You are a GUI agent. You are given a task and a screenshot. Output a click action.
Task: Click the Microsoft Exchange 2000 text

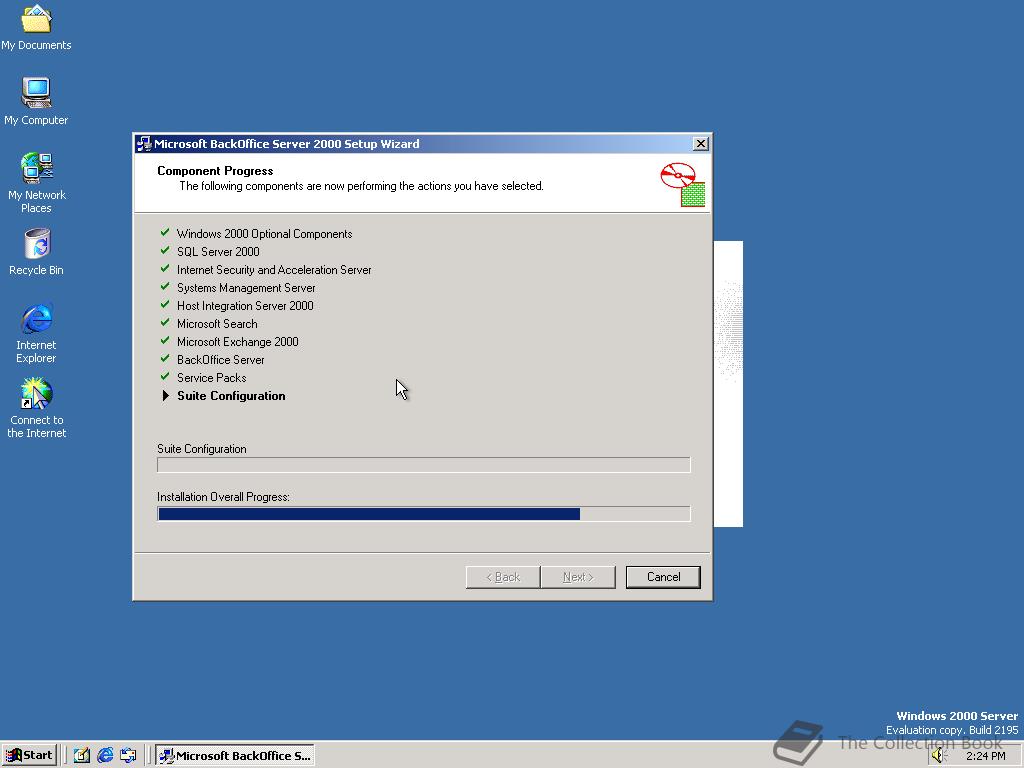tap(238, 342)
